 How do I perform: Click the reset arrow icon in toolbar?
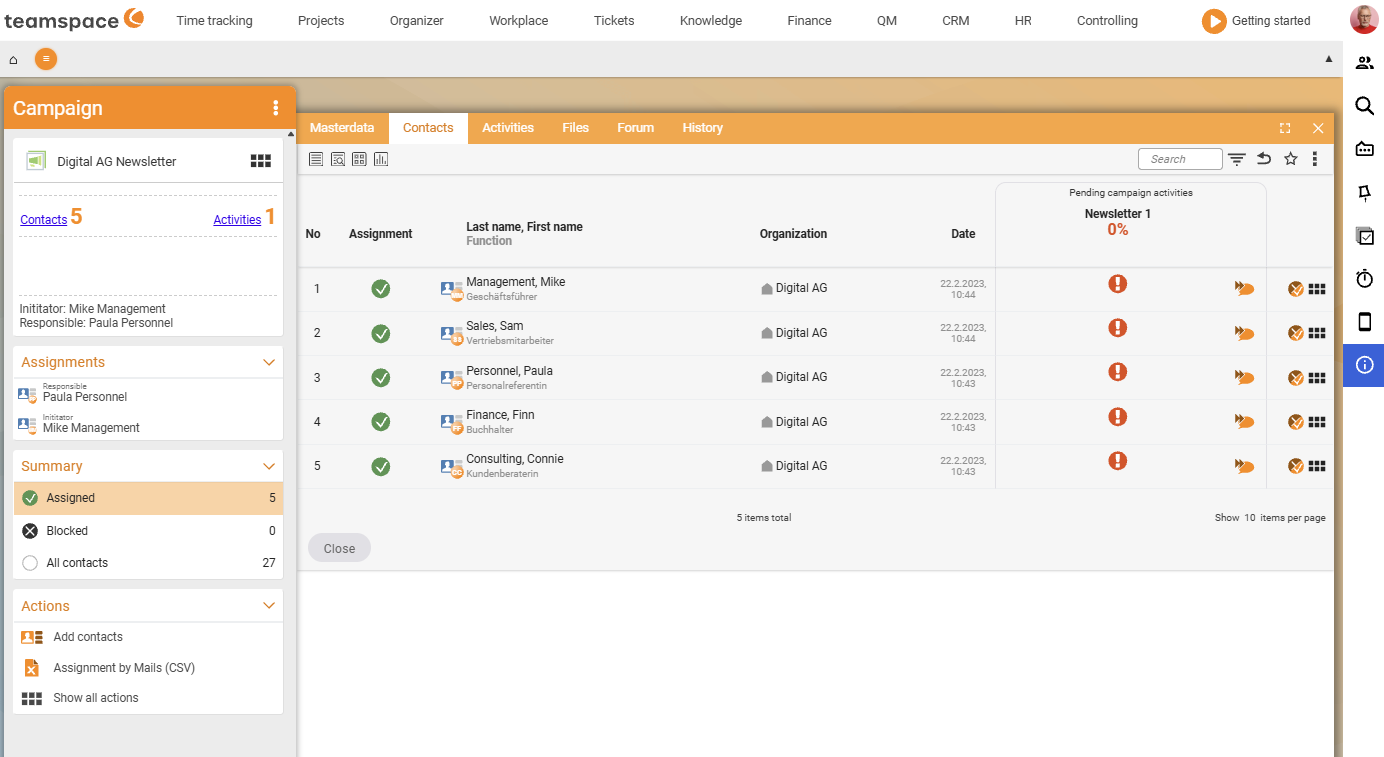tap(1264, 159)
